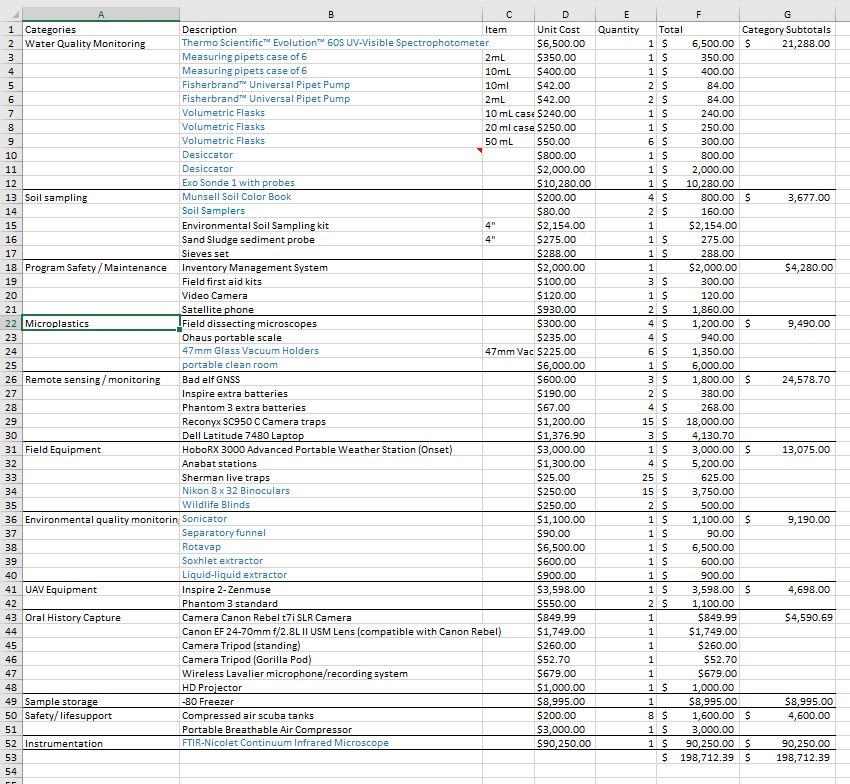Select the Soil sampling category cell

click(101, 197)
